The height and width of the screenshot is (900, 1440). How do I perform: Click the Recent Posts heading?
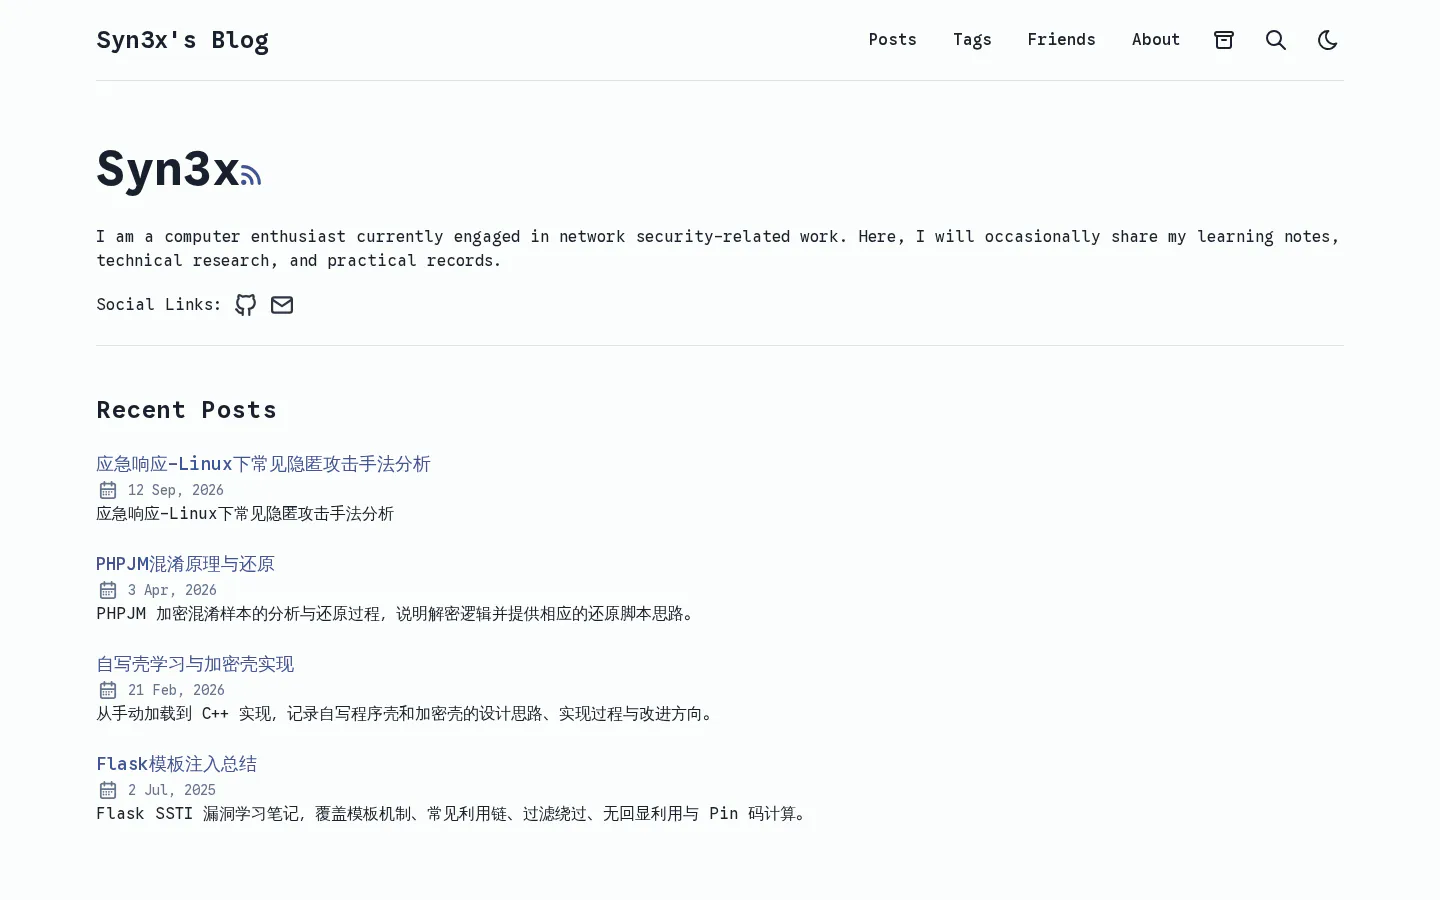(x=186, y=410)
